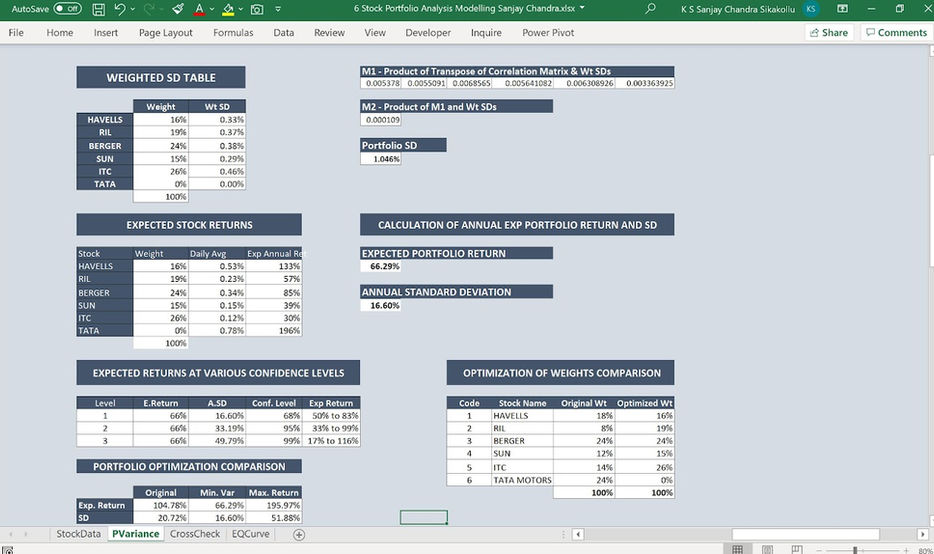Open Customize Quick Access Toolbar dropdown
This screenshot has width=934, height=554.
click(x=278, y=9)
